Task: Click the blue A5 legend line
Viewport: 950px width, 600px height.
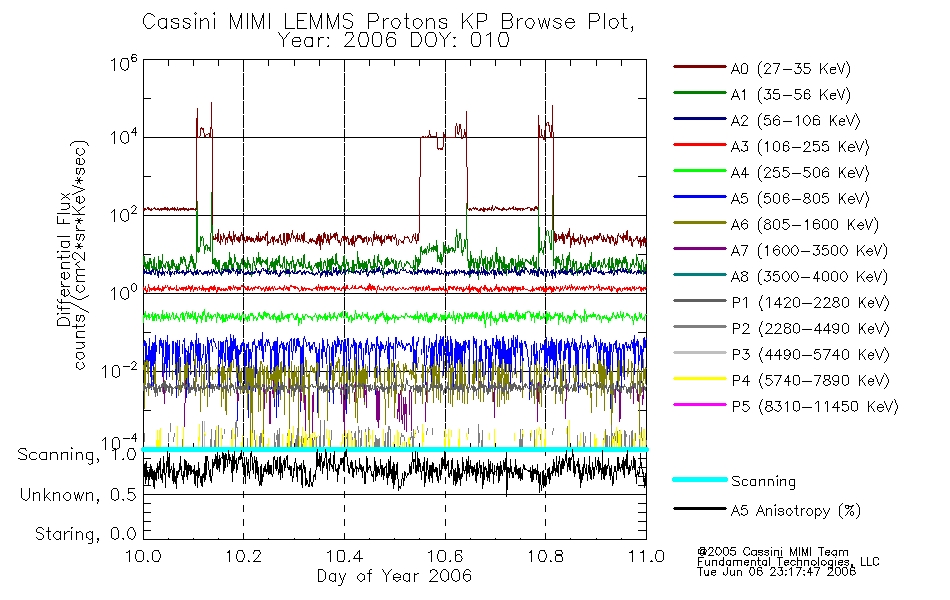Action: pyautogui.click(x=700, y=197)
